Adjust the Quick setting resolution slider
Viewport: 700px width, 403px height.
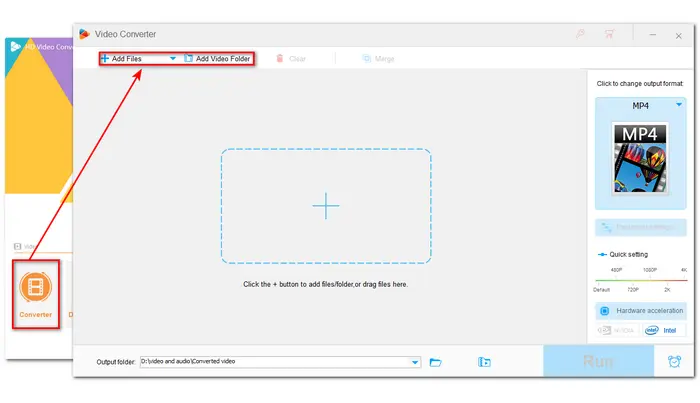641,280
